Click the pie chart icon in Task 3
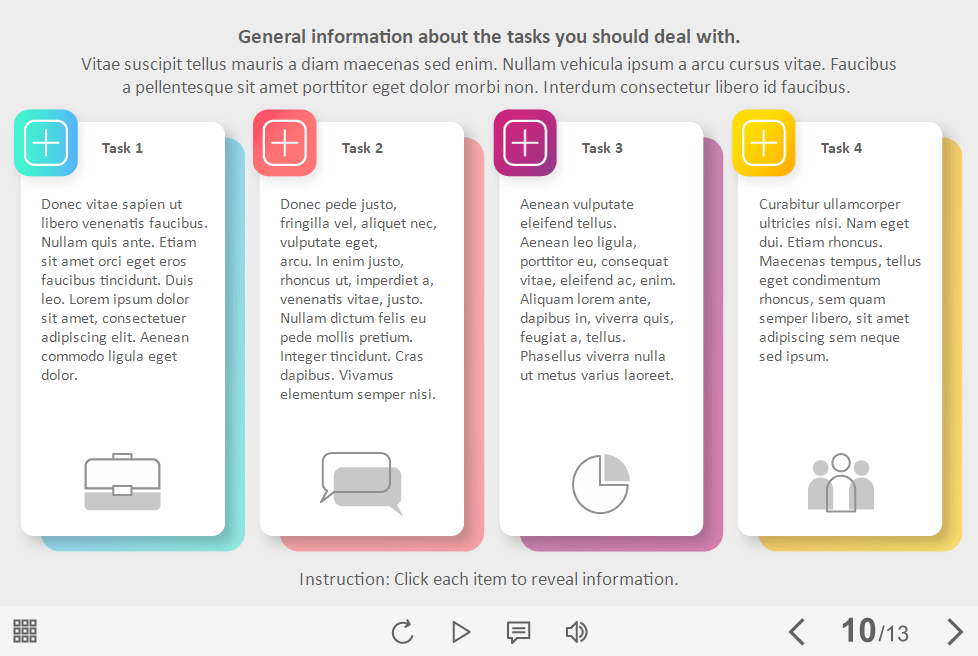 [x=601, y=483]
